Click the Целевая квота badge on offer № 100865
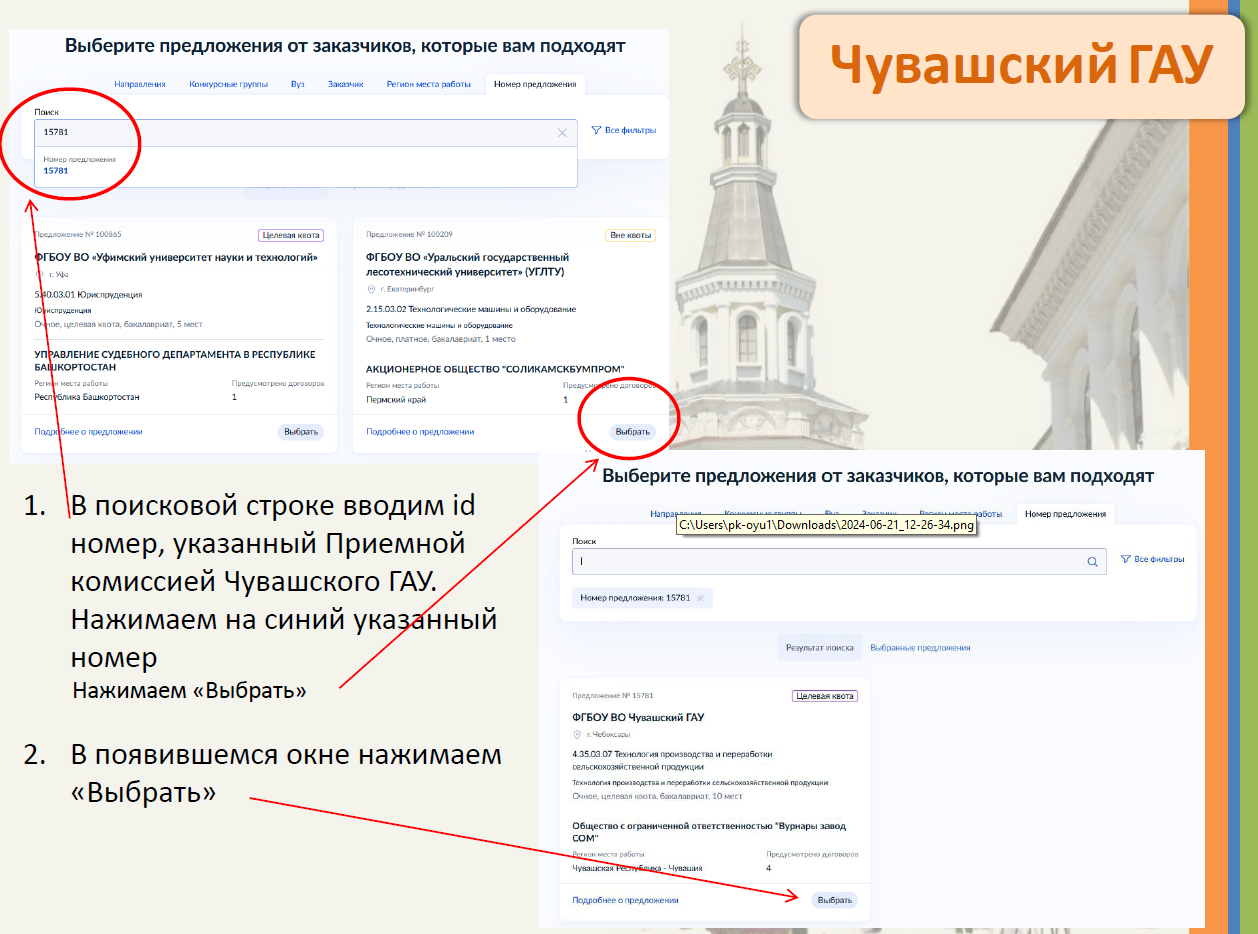 pos(291,235)
